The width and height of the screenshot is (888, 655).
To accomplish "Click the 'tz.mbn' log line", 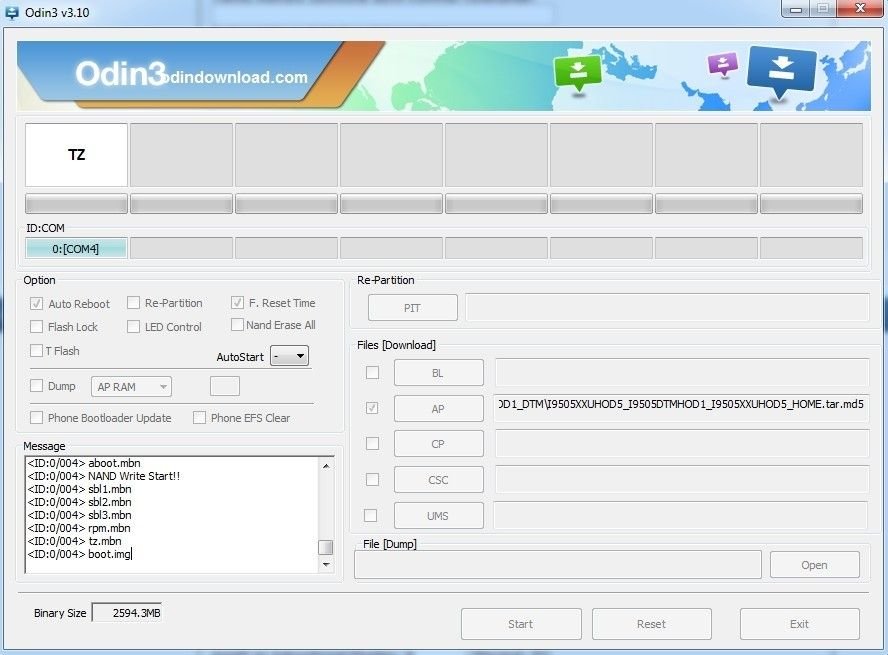I will coord(74,541).
